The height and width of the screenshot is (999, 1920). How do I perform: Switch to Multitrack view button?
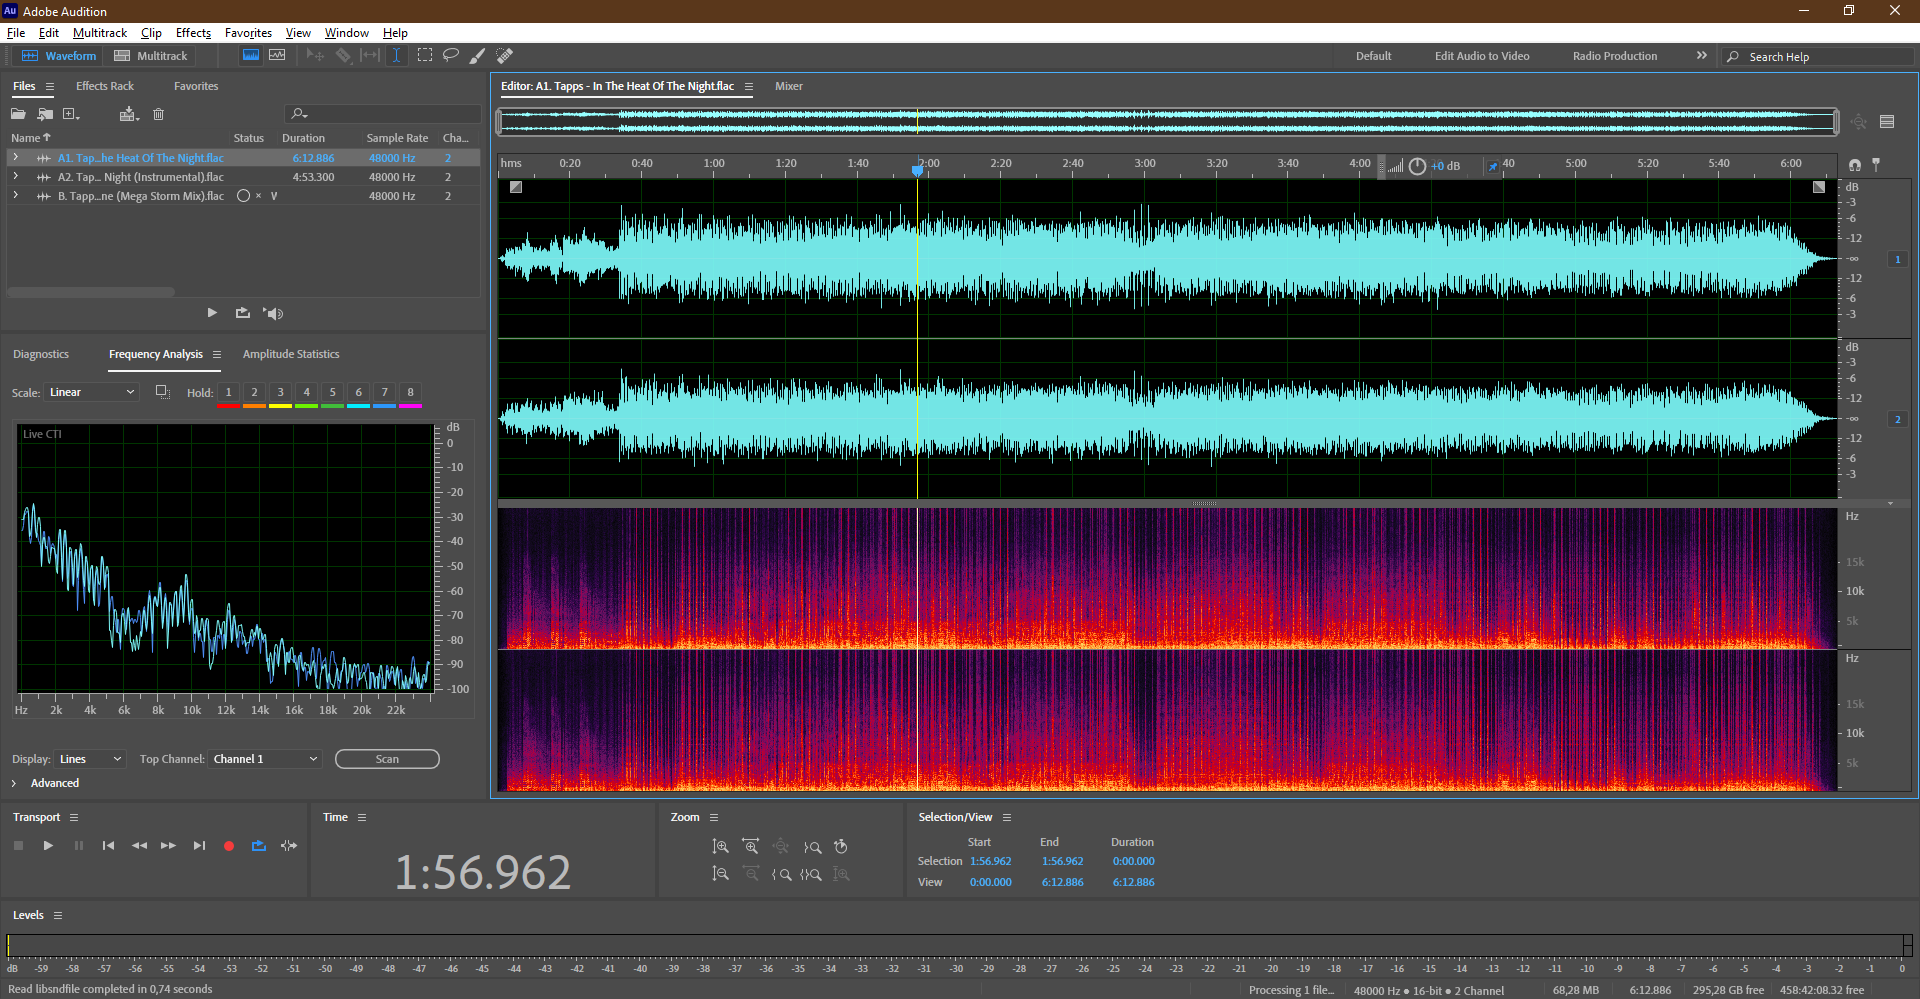(151, 56)
